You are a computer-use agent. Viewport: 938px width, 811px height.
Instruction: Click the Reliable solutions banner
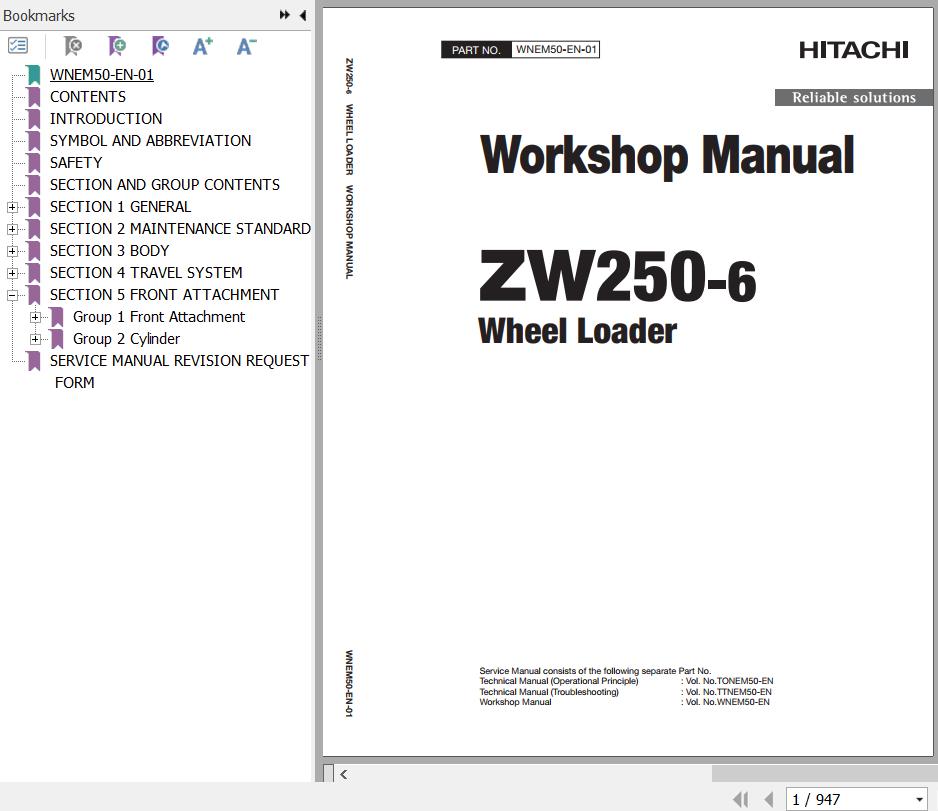coord(854,97)
